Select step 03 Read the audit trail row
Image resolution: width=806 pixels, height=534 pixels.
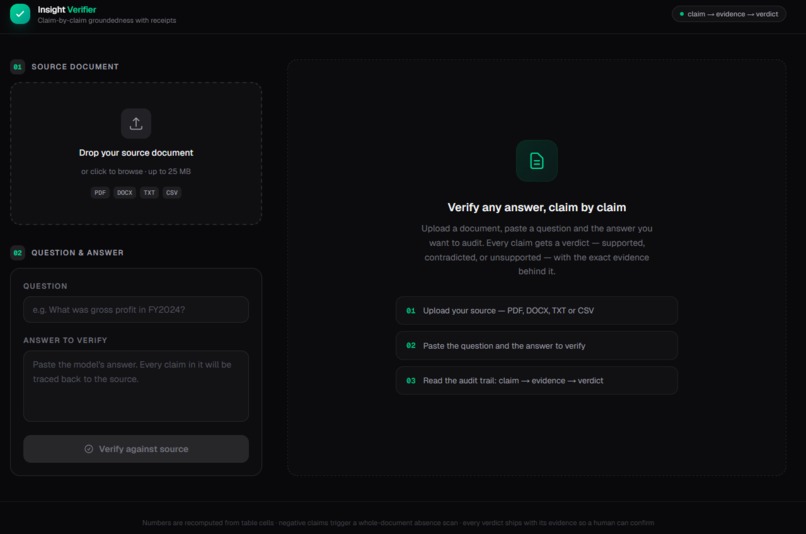pos(537,380)
